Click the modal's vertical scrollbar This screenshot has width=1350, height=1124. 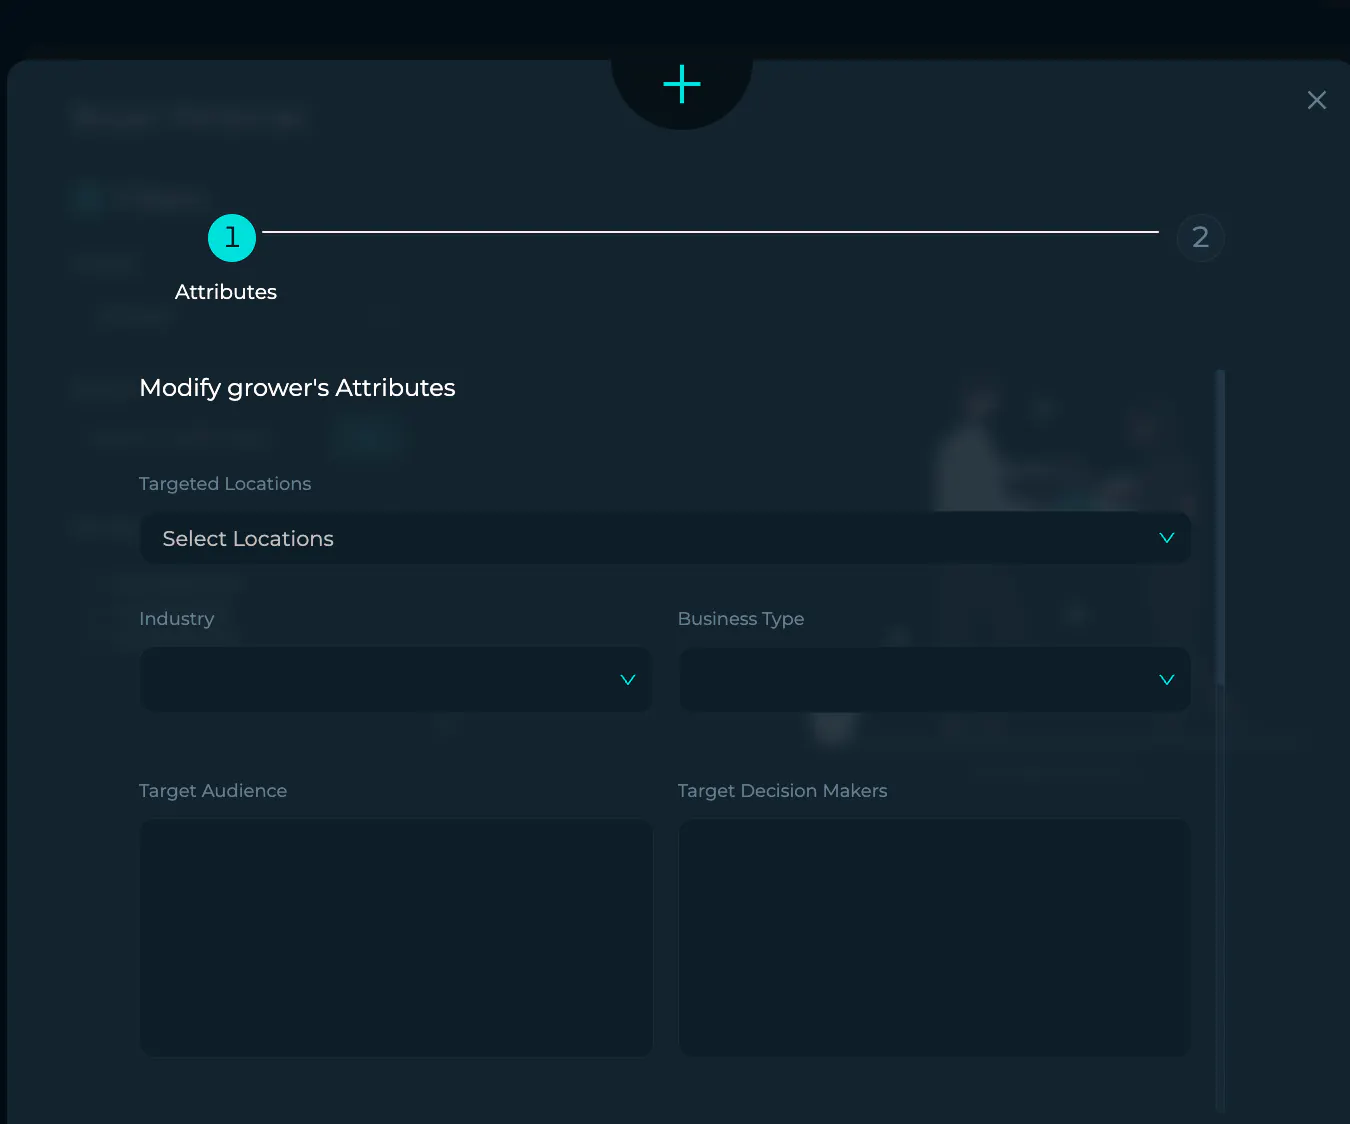coord(1220,528)
